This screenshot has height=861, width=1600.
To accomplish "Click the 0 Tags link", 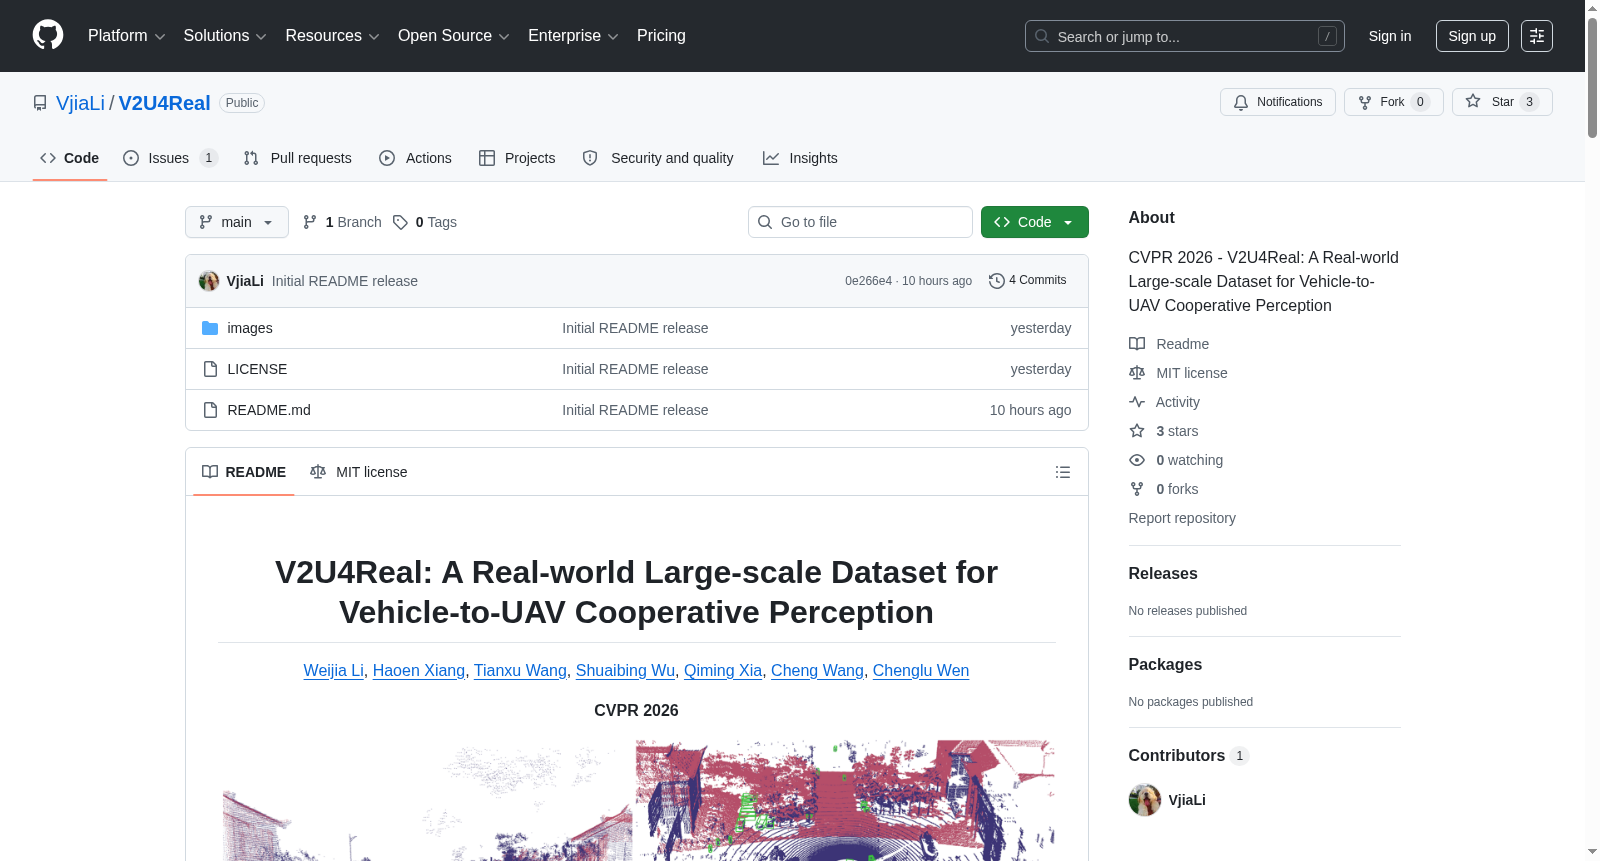I will [425, 222].
